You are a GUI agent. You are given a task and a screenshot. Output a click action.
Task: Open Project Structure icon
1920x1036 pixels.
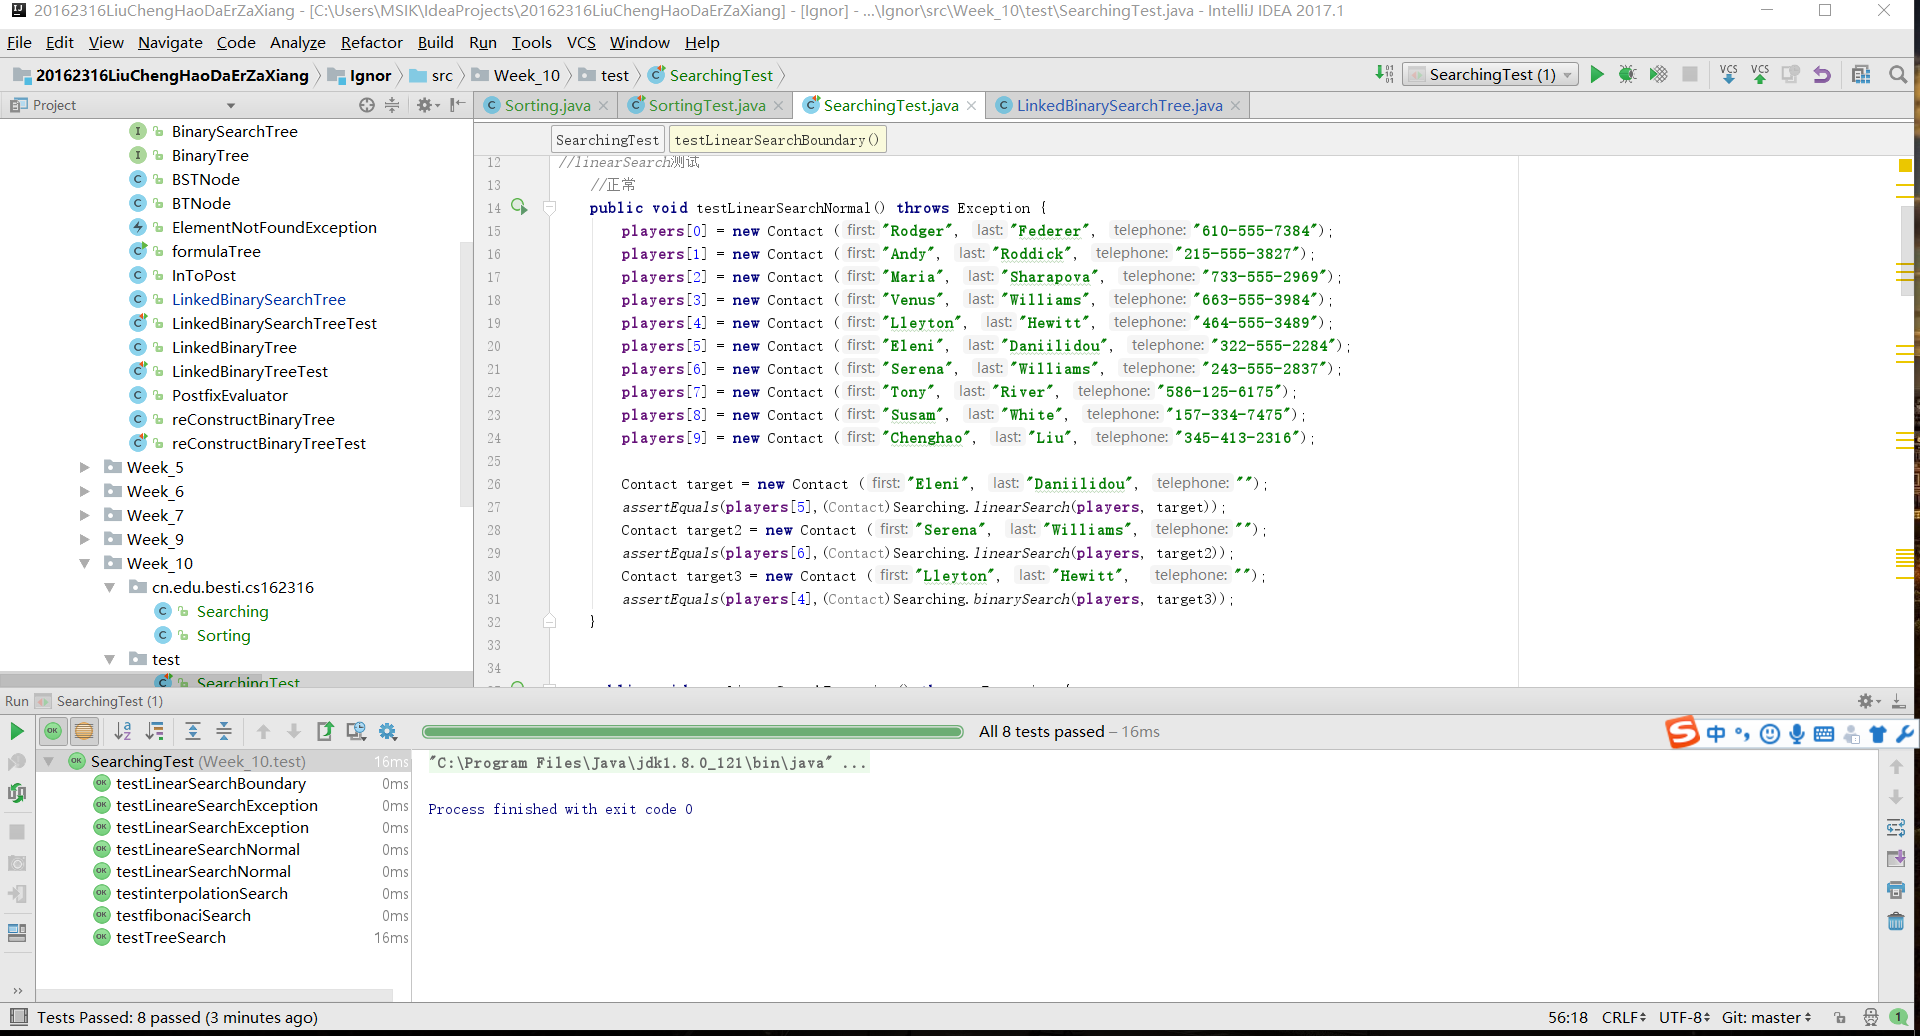(1861, 74)
